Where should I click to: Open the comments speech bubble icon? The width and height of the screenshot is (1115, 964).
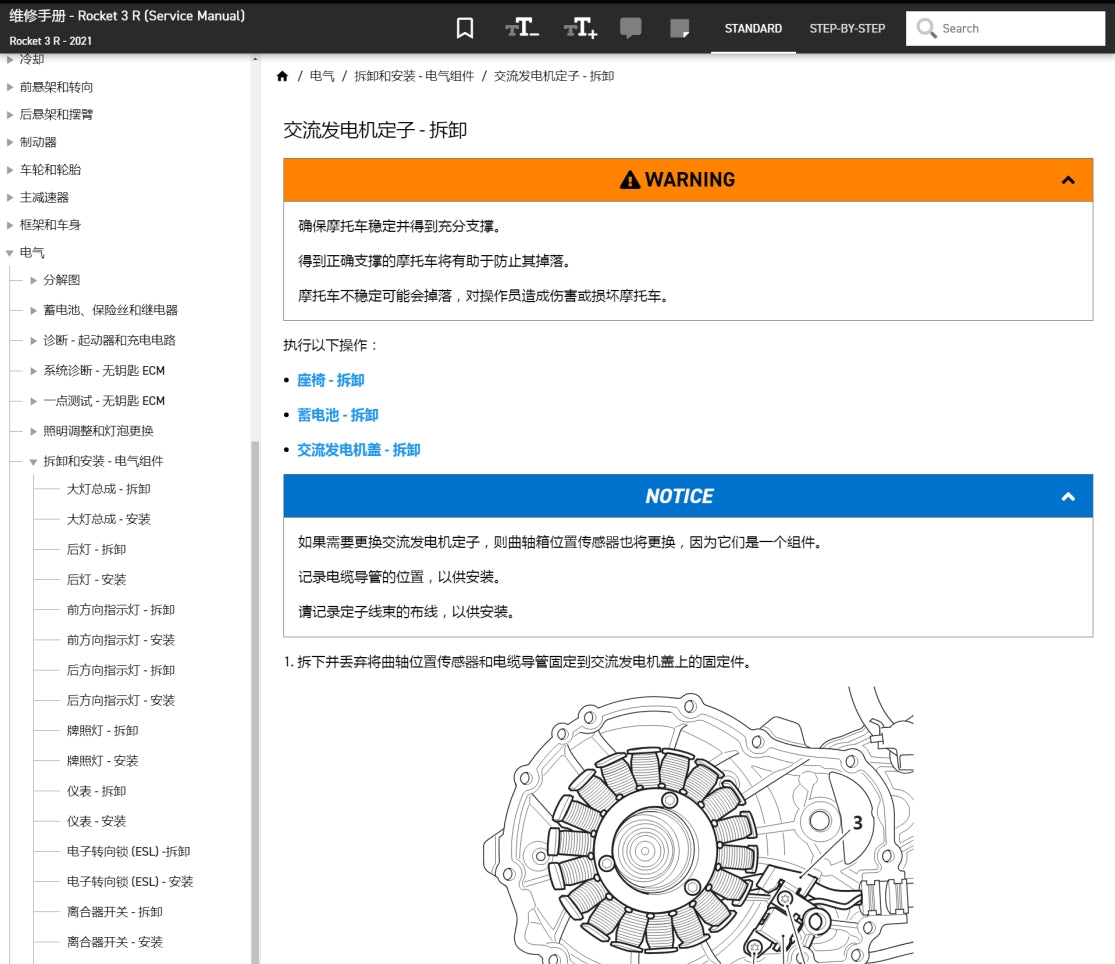[x=631, y=28]
